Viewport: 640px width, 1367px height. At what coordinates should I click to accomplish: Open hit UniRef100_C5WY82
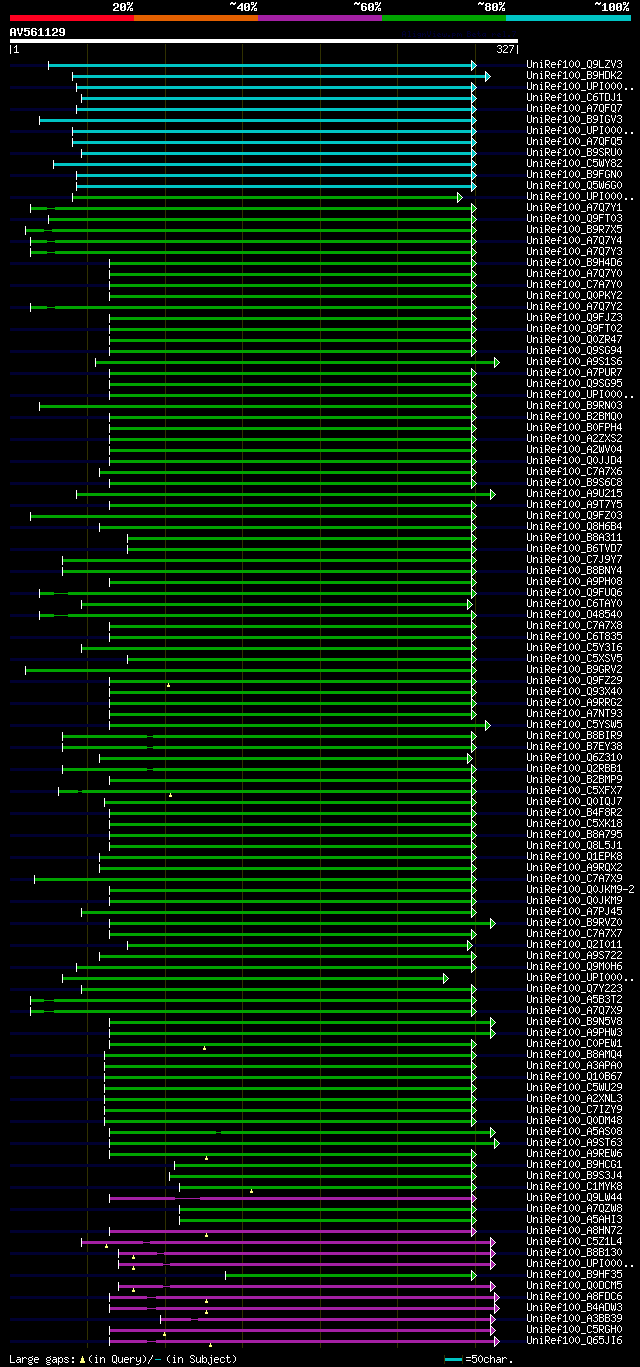click(574, 164)
